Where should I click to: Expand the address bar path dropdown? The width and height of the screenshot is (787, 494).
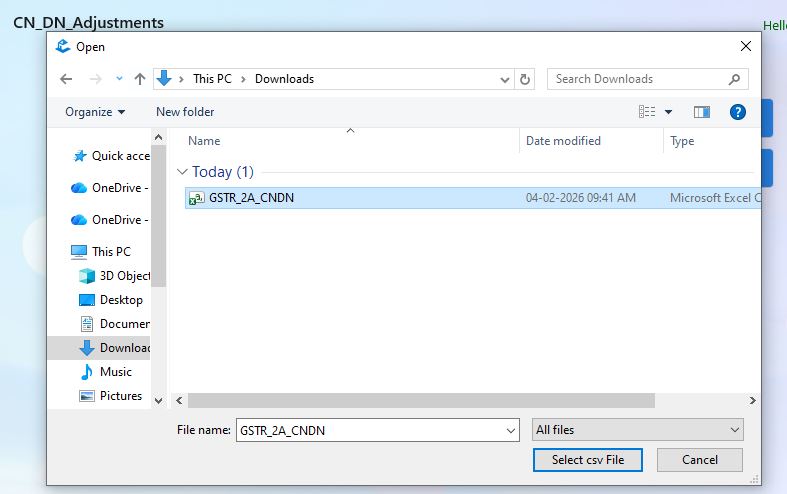coord(505,79)
